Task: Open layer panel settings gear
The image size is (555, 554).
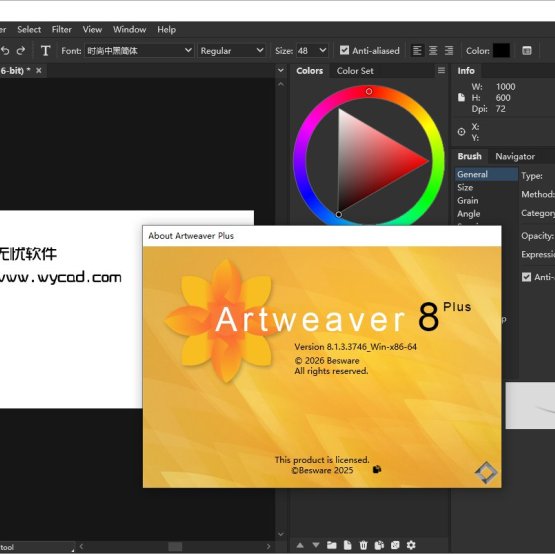Action: click(x=411, y=545)
